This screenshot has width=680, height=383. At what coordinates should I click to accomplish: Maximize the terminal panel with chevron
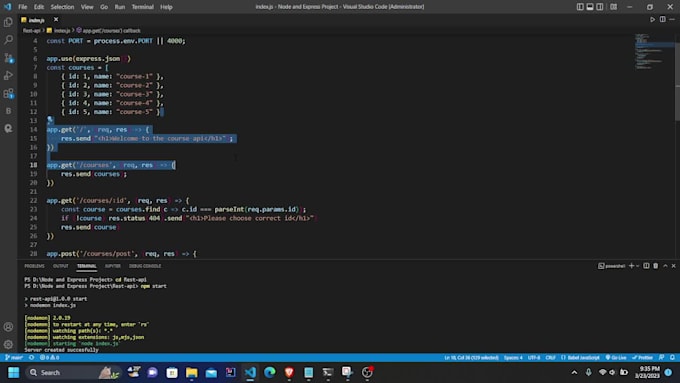coord(665,266)
